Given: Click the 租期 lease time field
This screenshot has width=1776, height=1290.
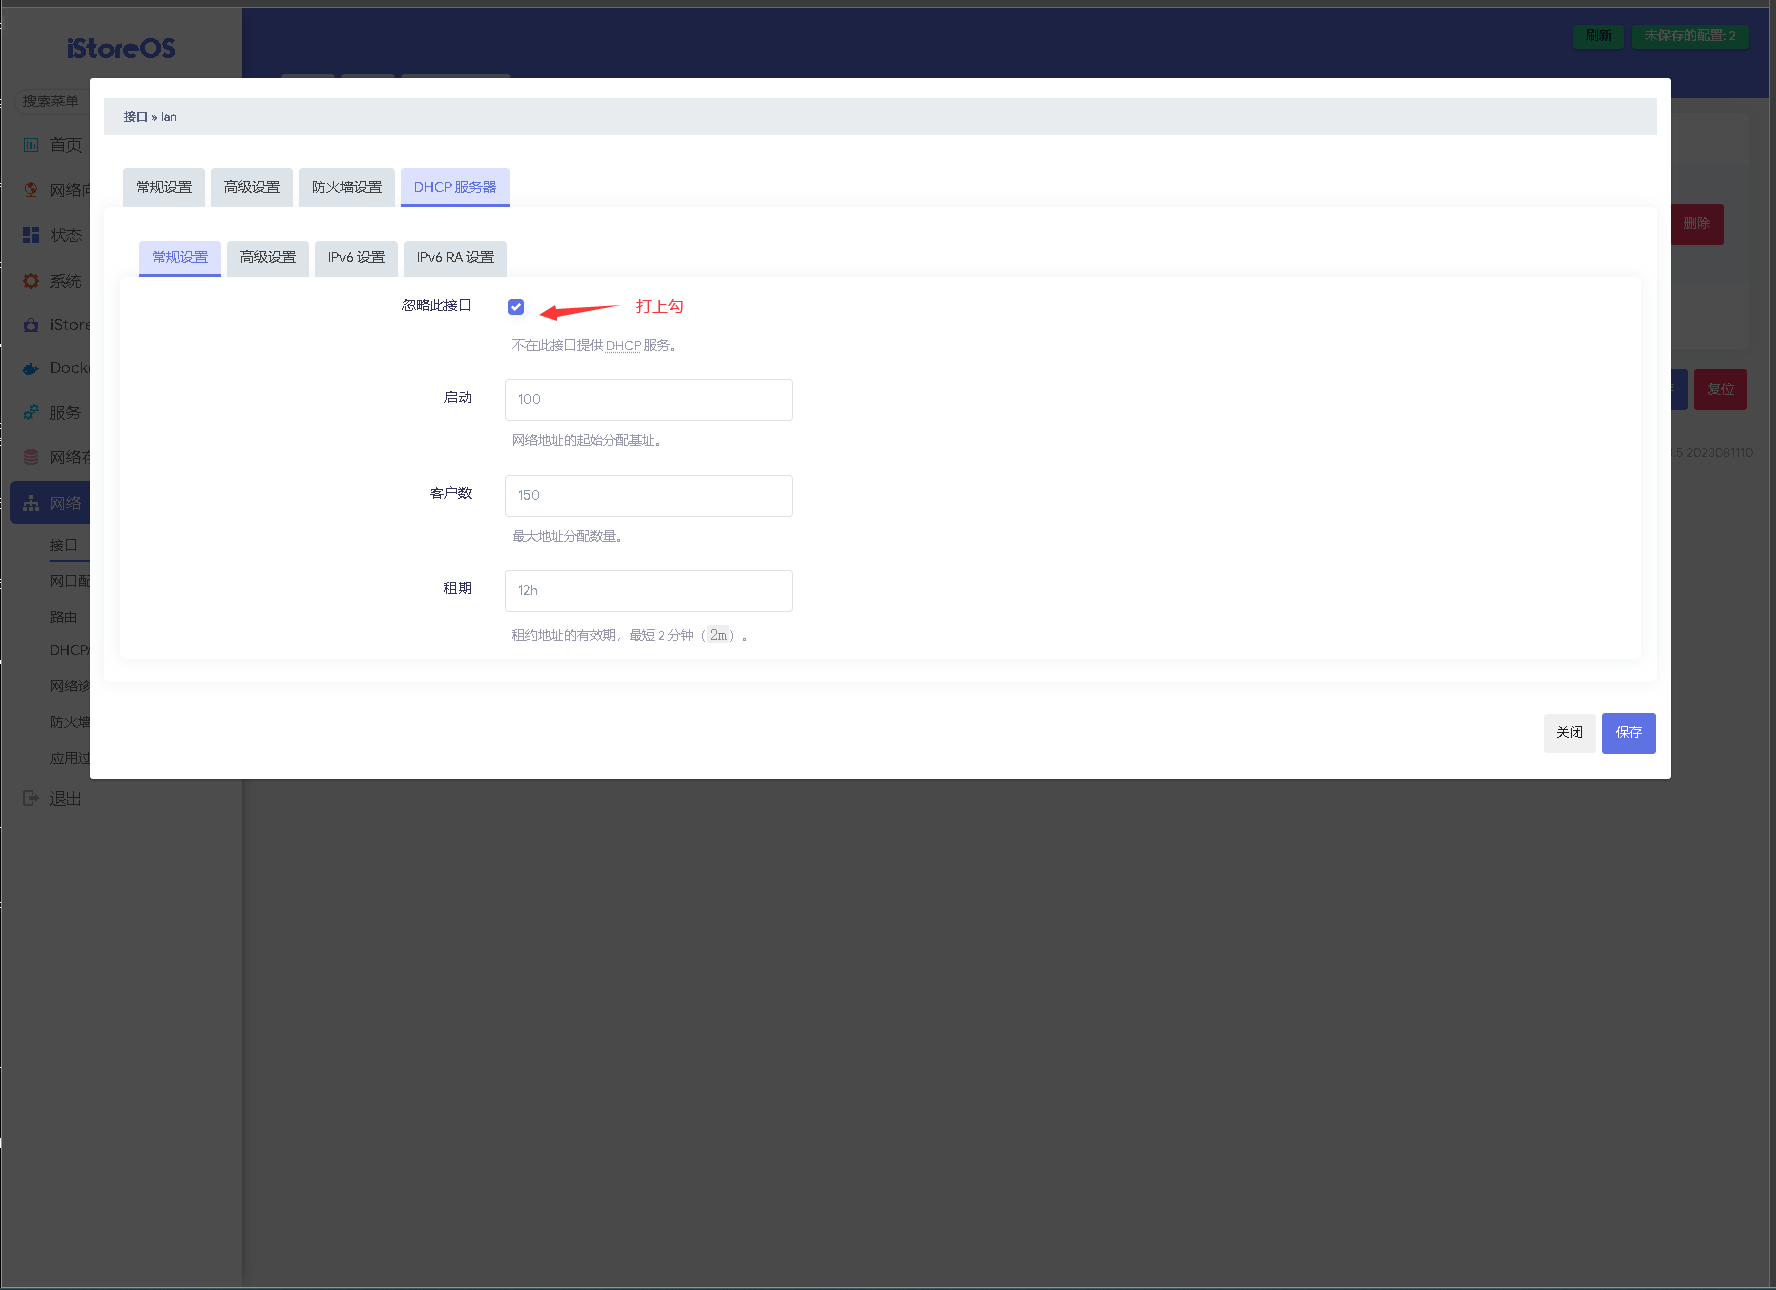Looking at the screenshot, I should (x=648, y=590).
